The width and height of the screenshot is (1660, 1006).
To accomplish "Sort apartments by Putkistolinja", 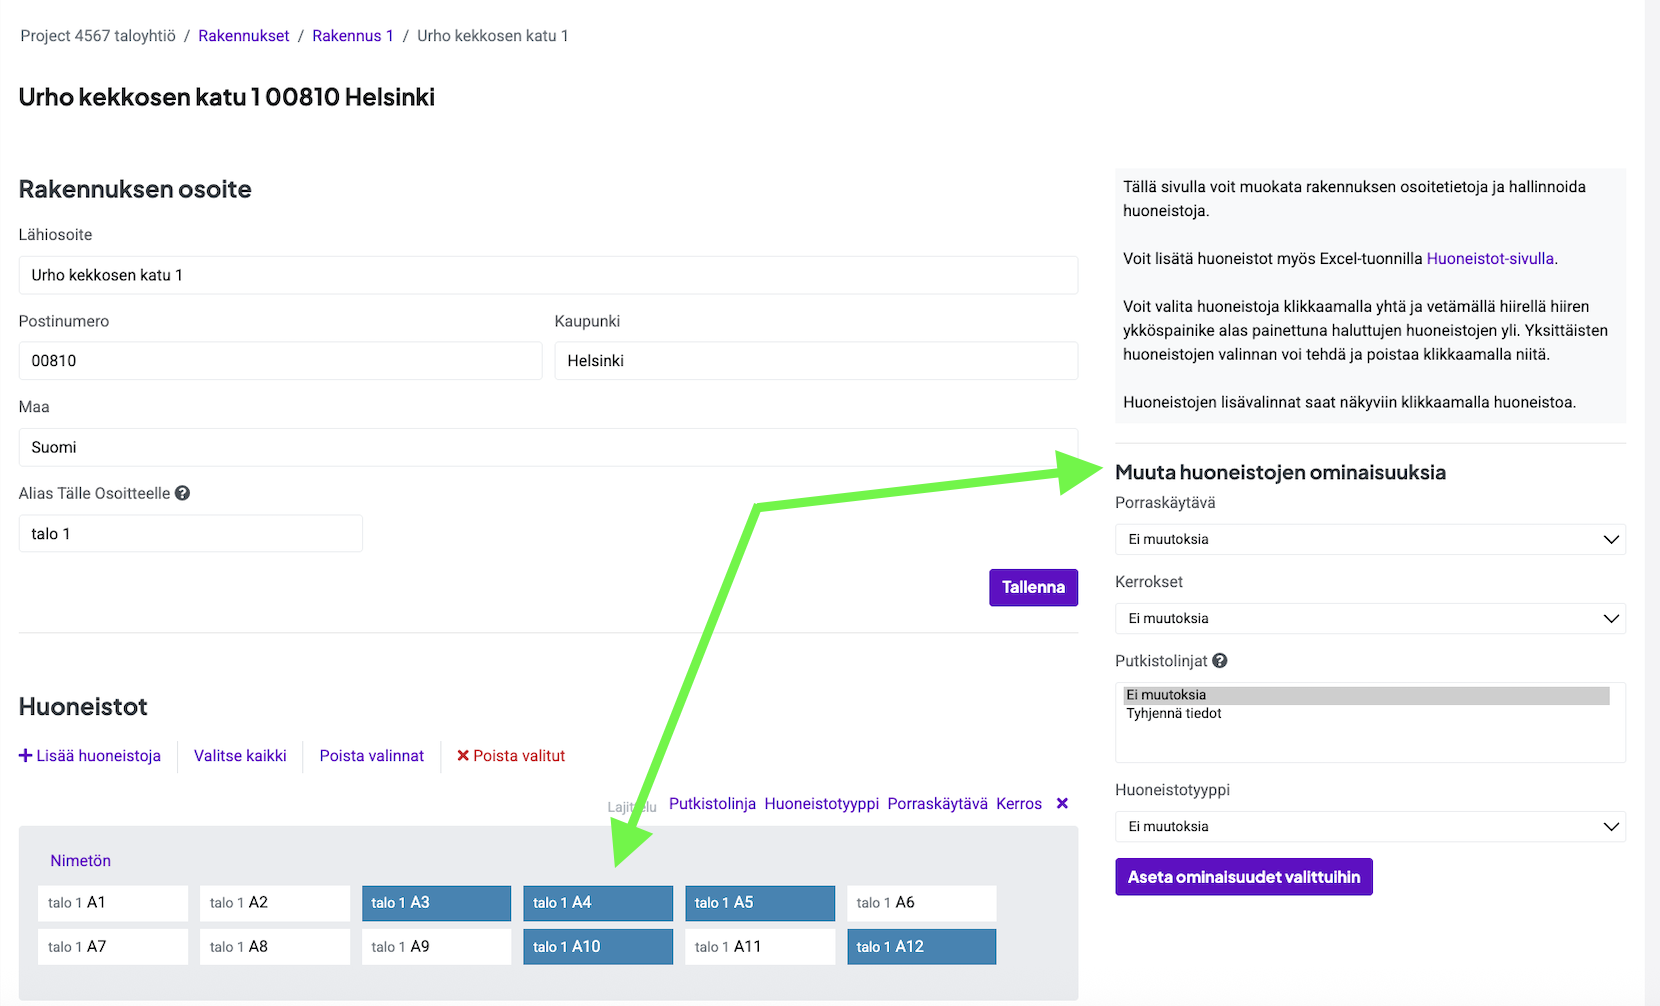I will click(x=712, y=804).
